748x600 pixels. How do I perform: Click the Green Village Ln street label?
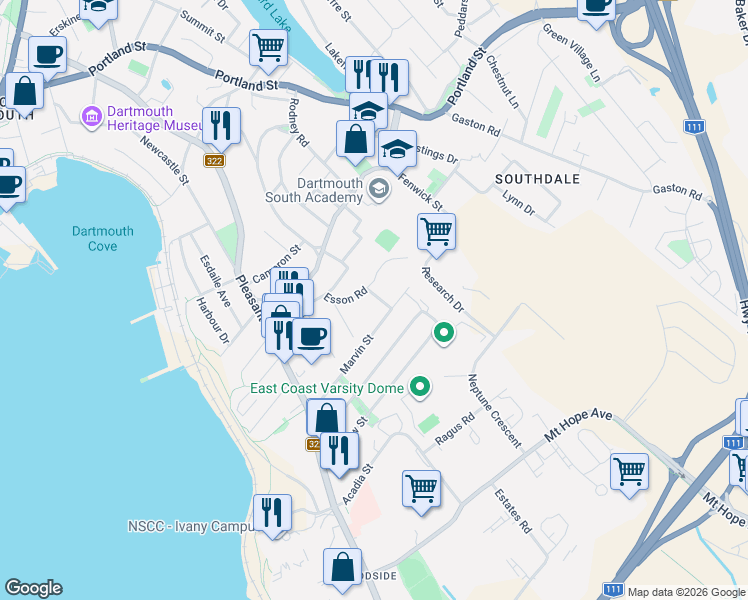571,52
